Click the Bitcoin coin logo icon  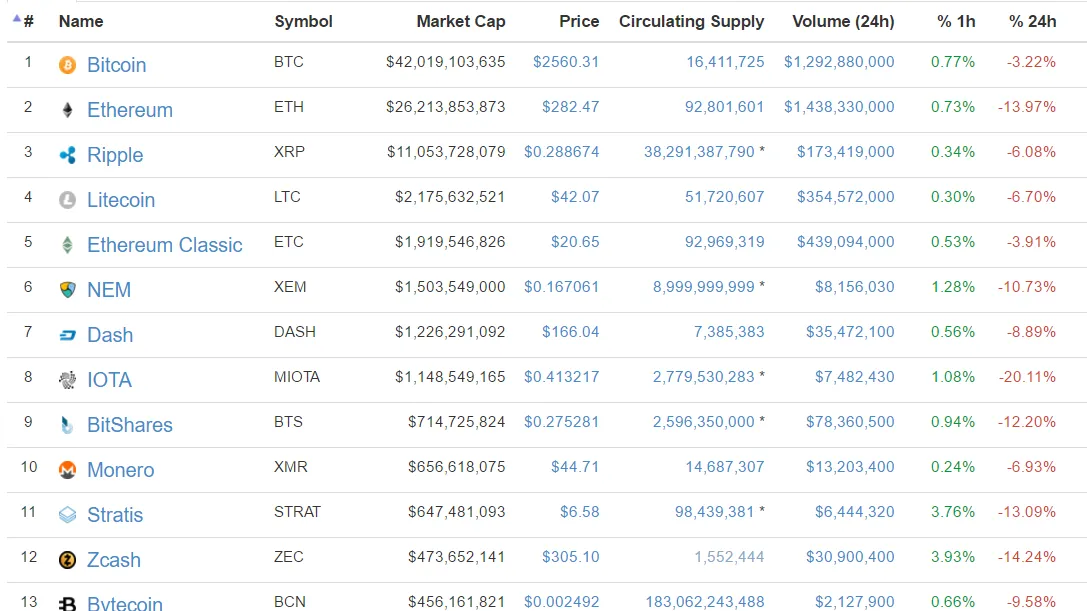tap(67, 65)
